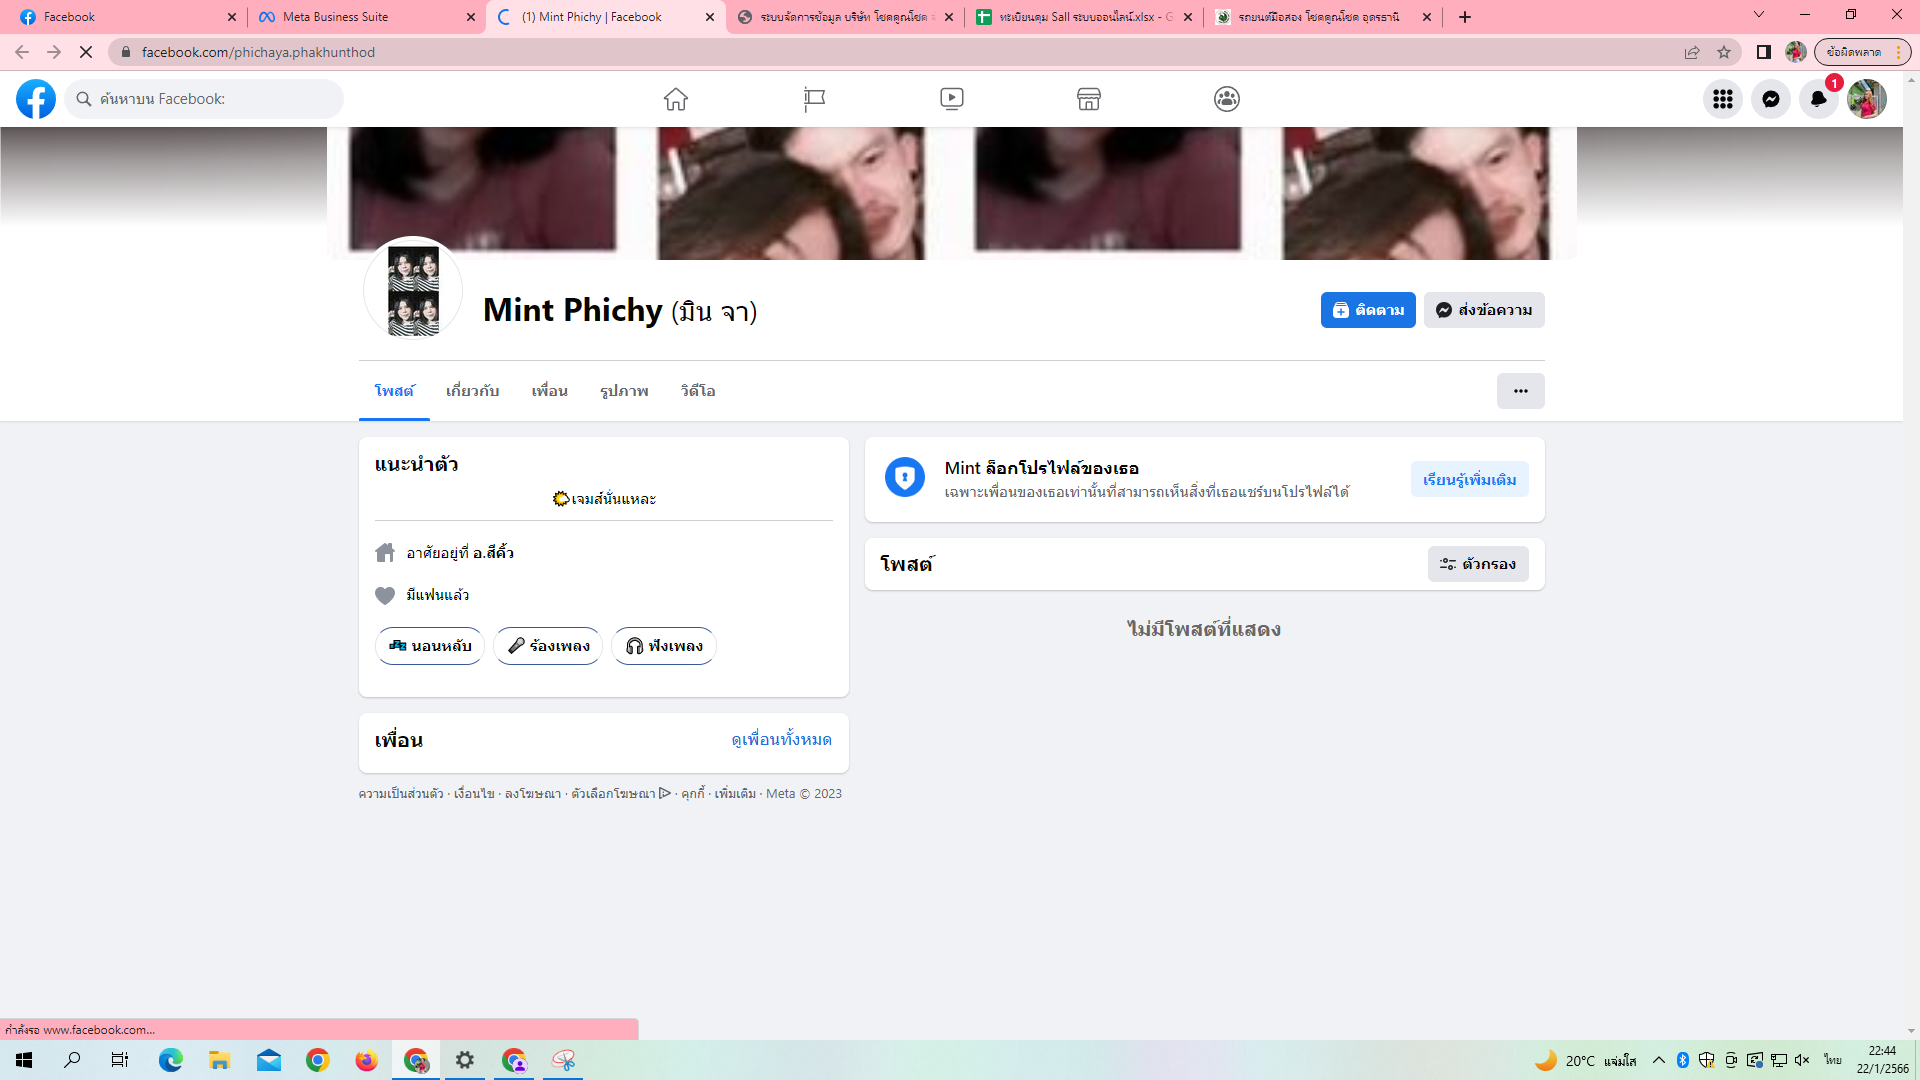Click the blue ติดตาม follow button

click(1367, 310)
